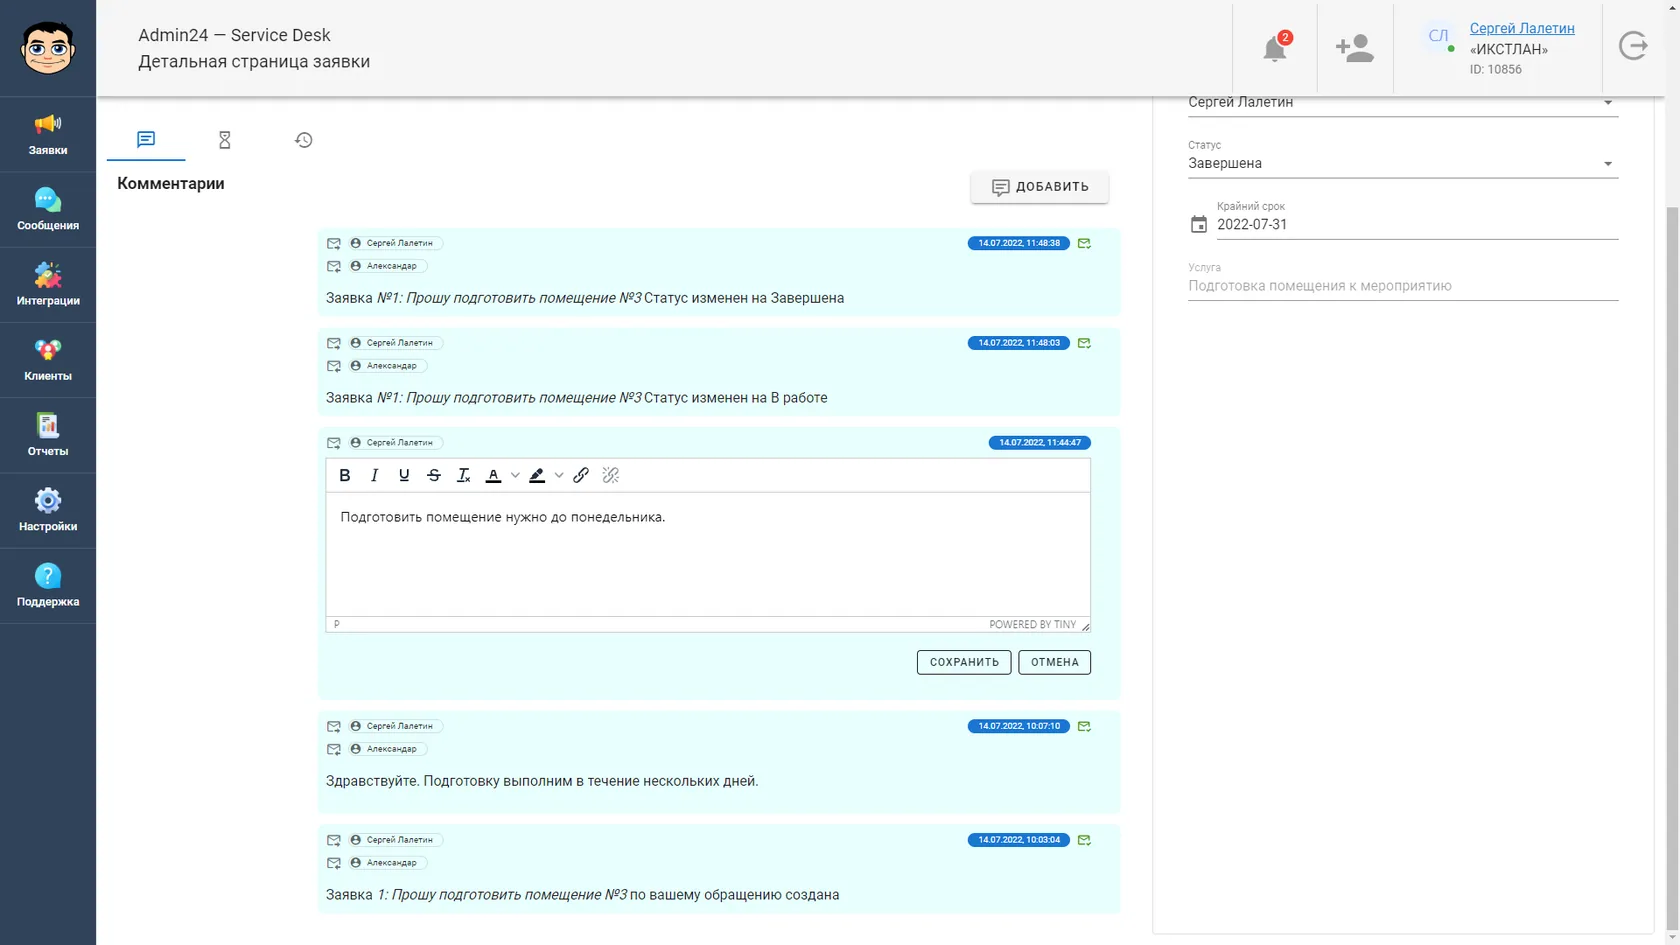Open the Настройки section in sidebar
This screenshot has width=1680, height=945.
48,511
